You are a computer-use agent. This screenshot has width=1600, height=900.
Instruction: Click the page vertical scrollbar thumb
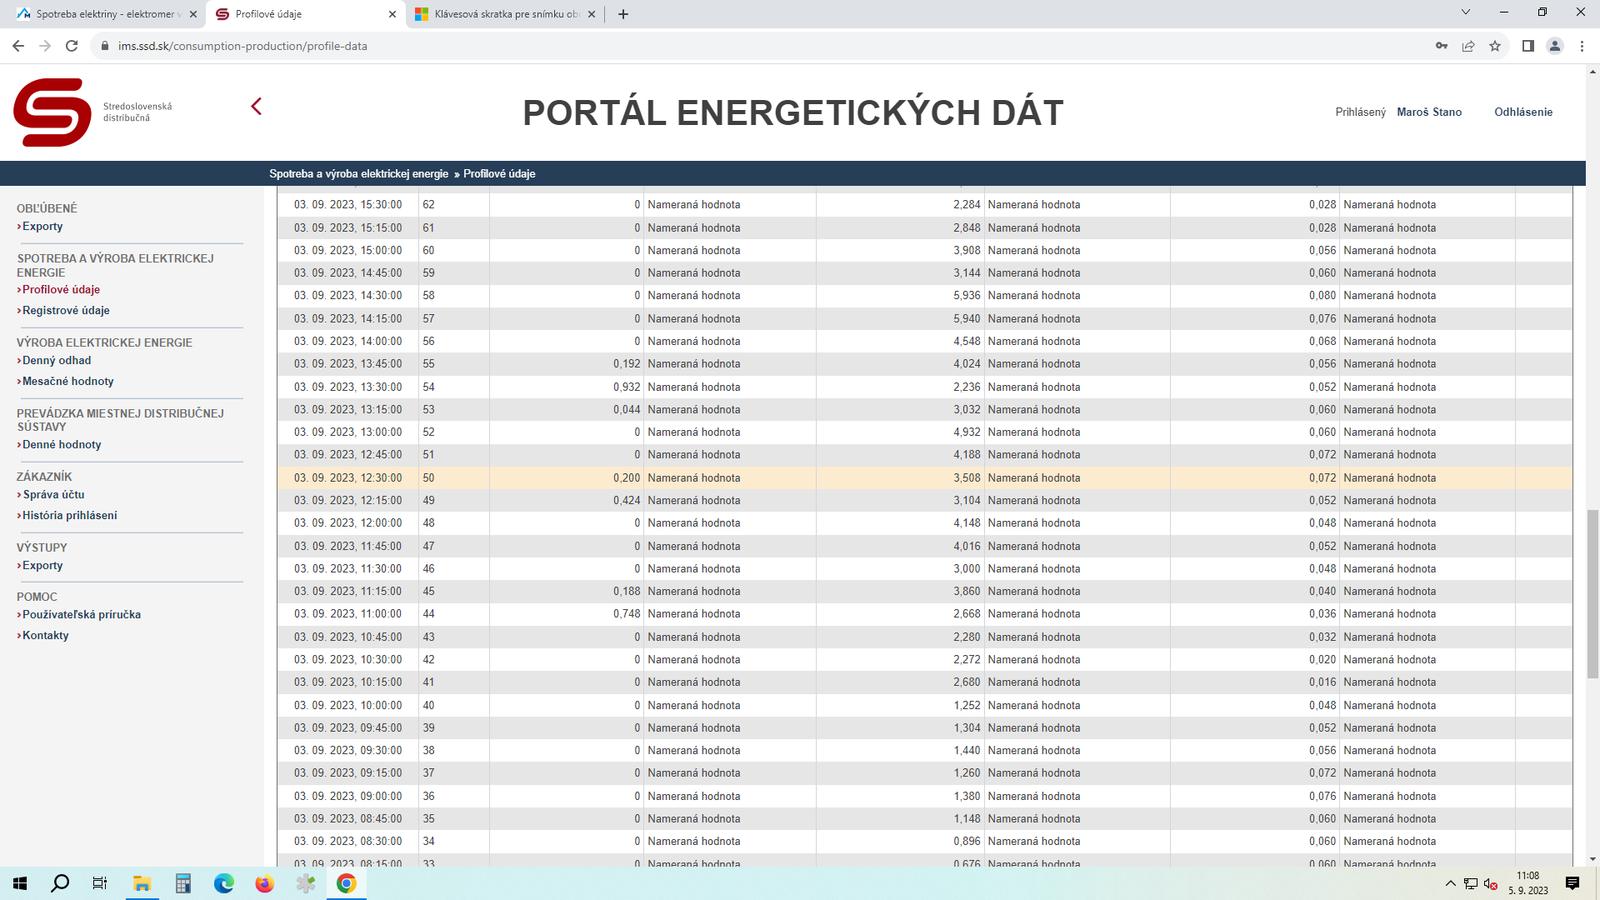coord(1592,594)
